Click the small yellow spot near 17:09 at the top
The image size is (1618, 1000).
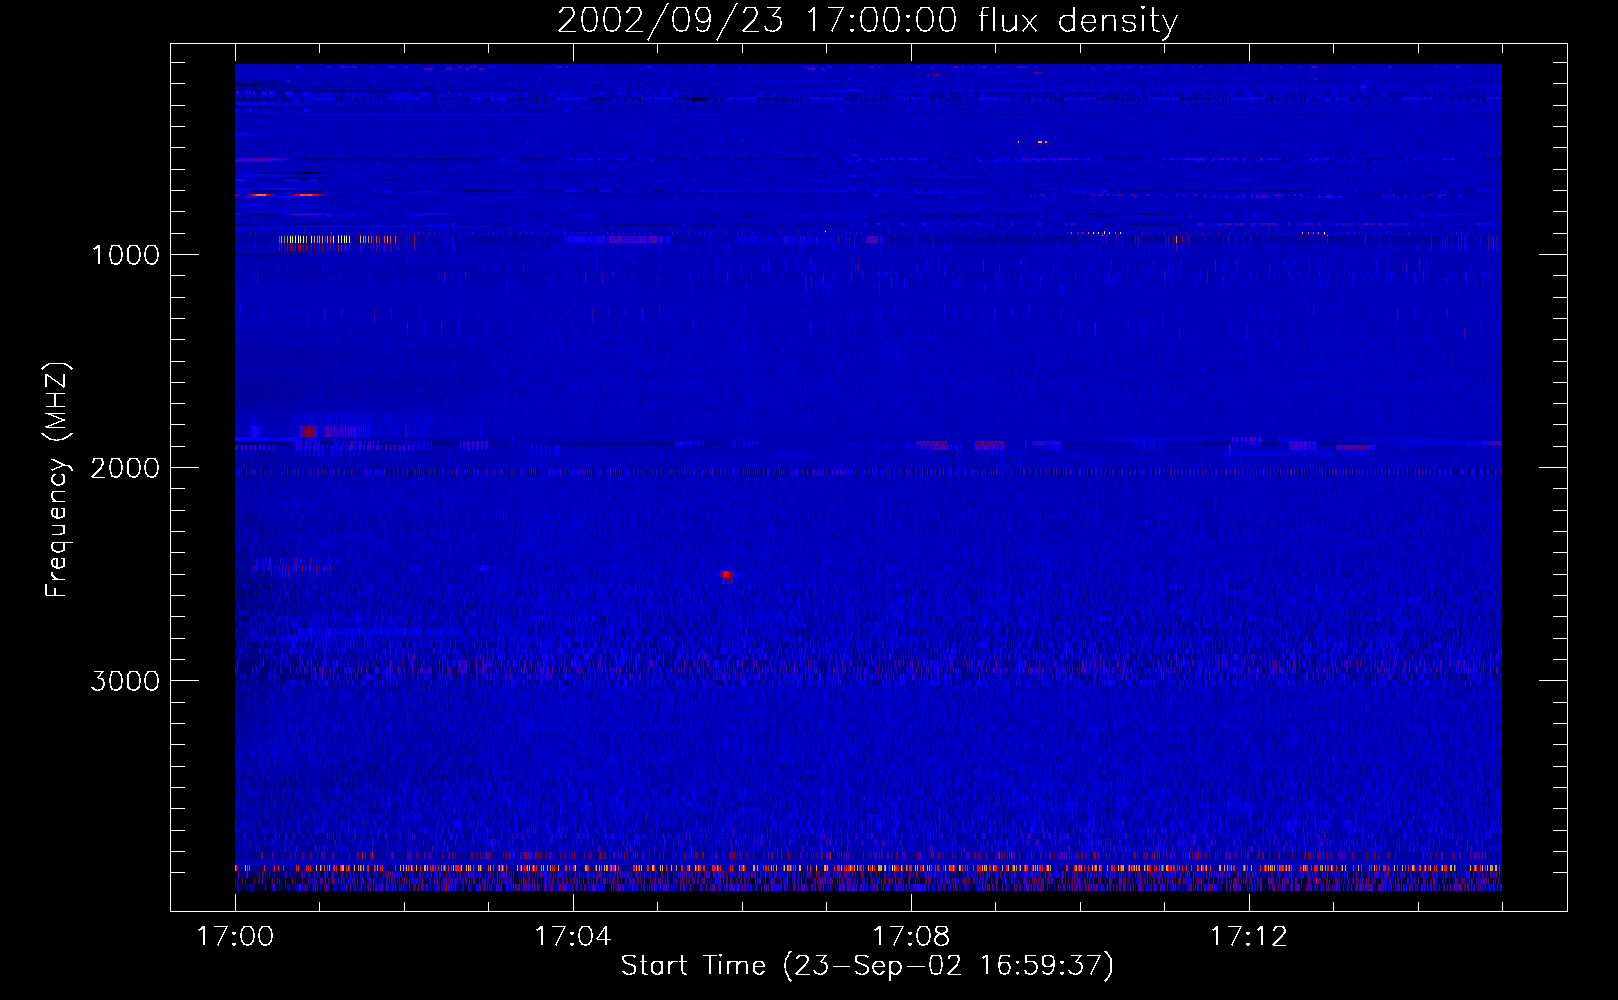(x=1042, y=142)
